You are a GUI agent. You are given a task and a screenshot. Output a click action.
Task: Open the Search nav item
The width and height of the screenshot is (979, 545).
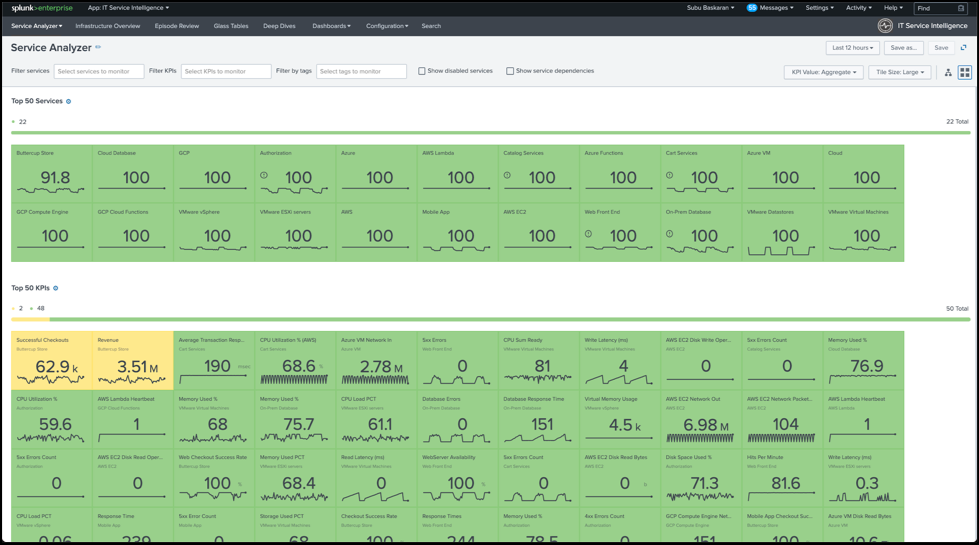pos(431,26)
